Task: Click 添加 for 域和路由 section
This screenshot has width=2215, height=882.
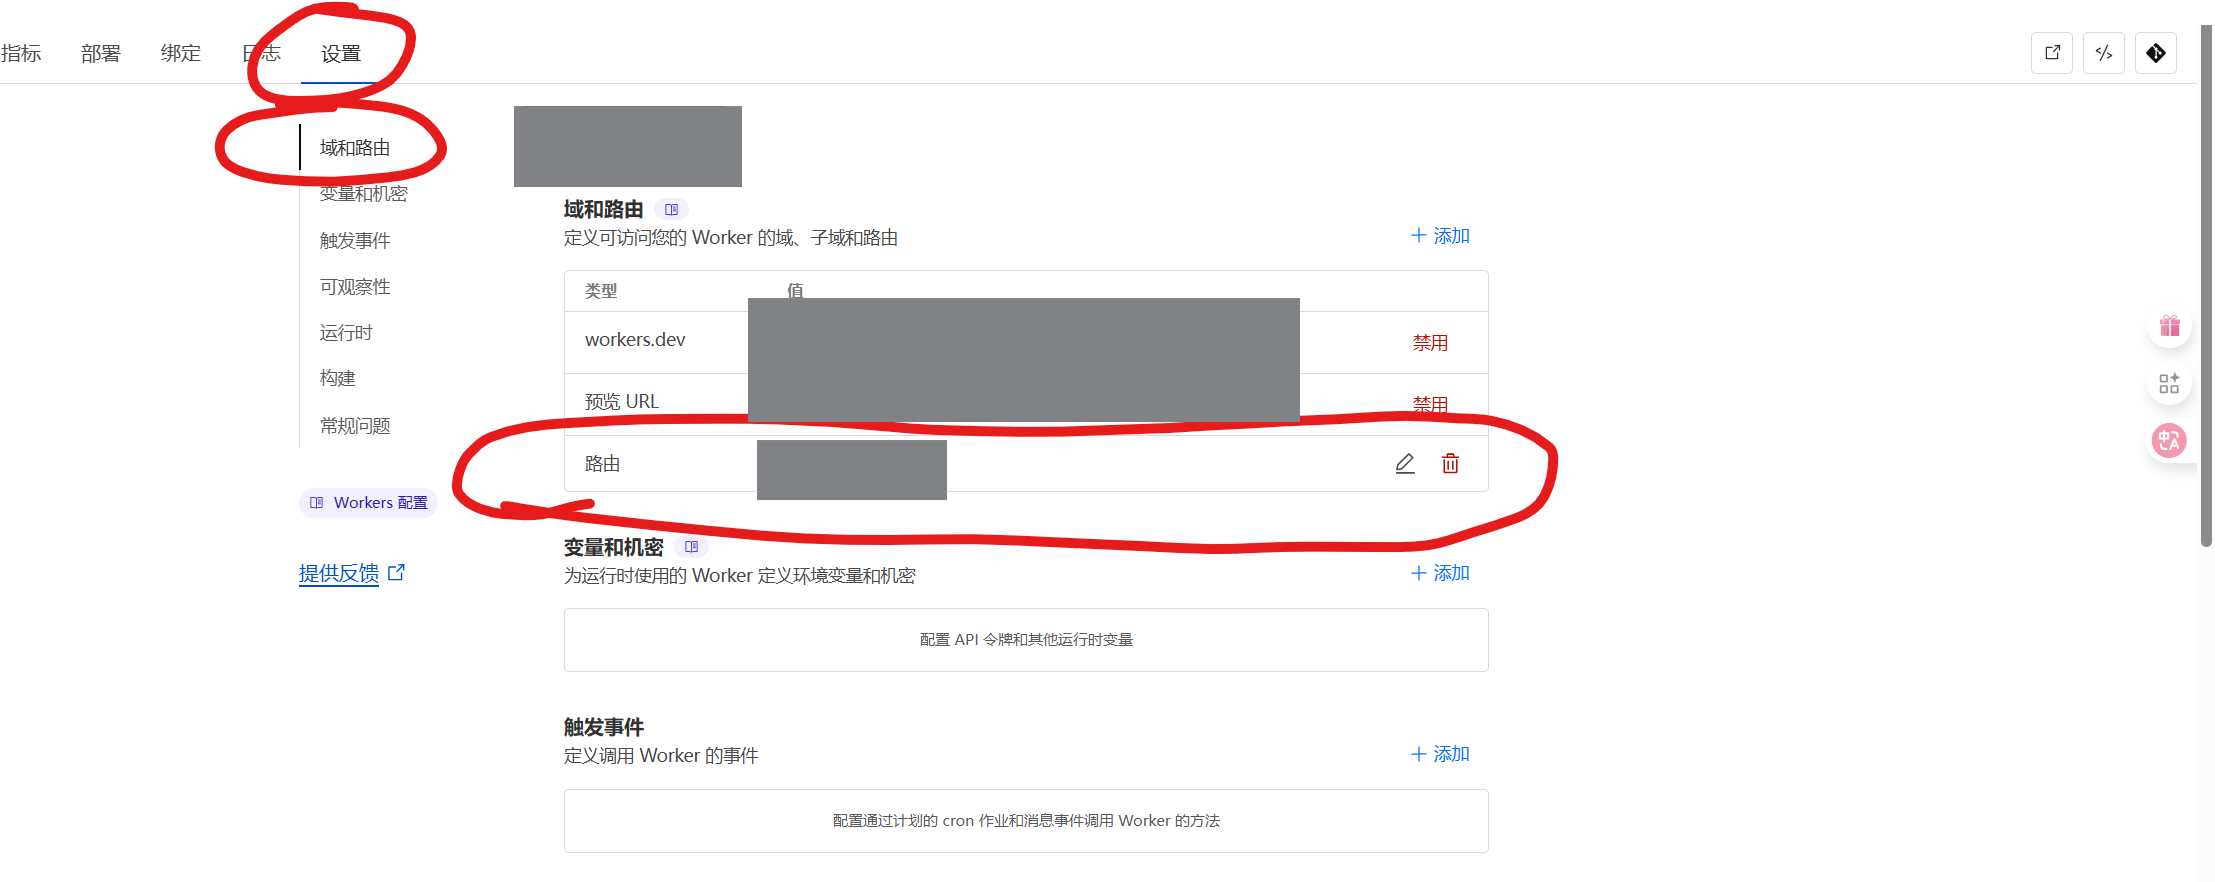Action: pos(1440,236)
